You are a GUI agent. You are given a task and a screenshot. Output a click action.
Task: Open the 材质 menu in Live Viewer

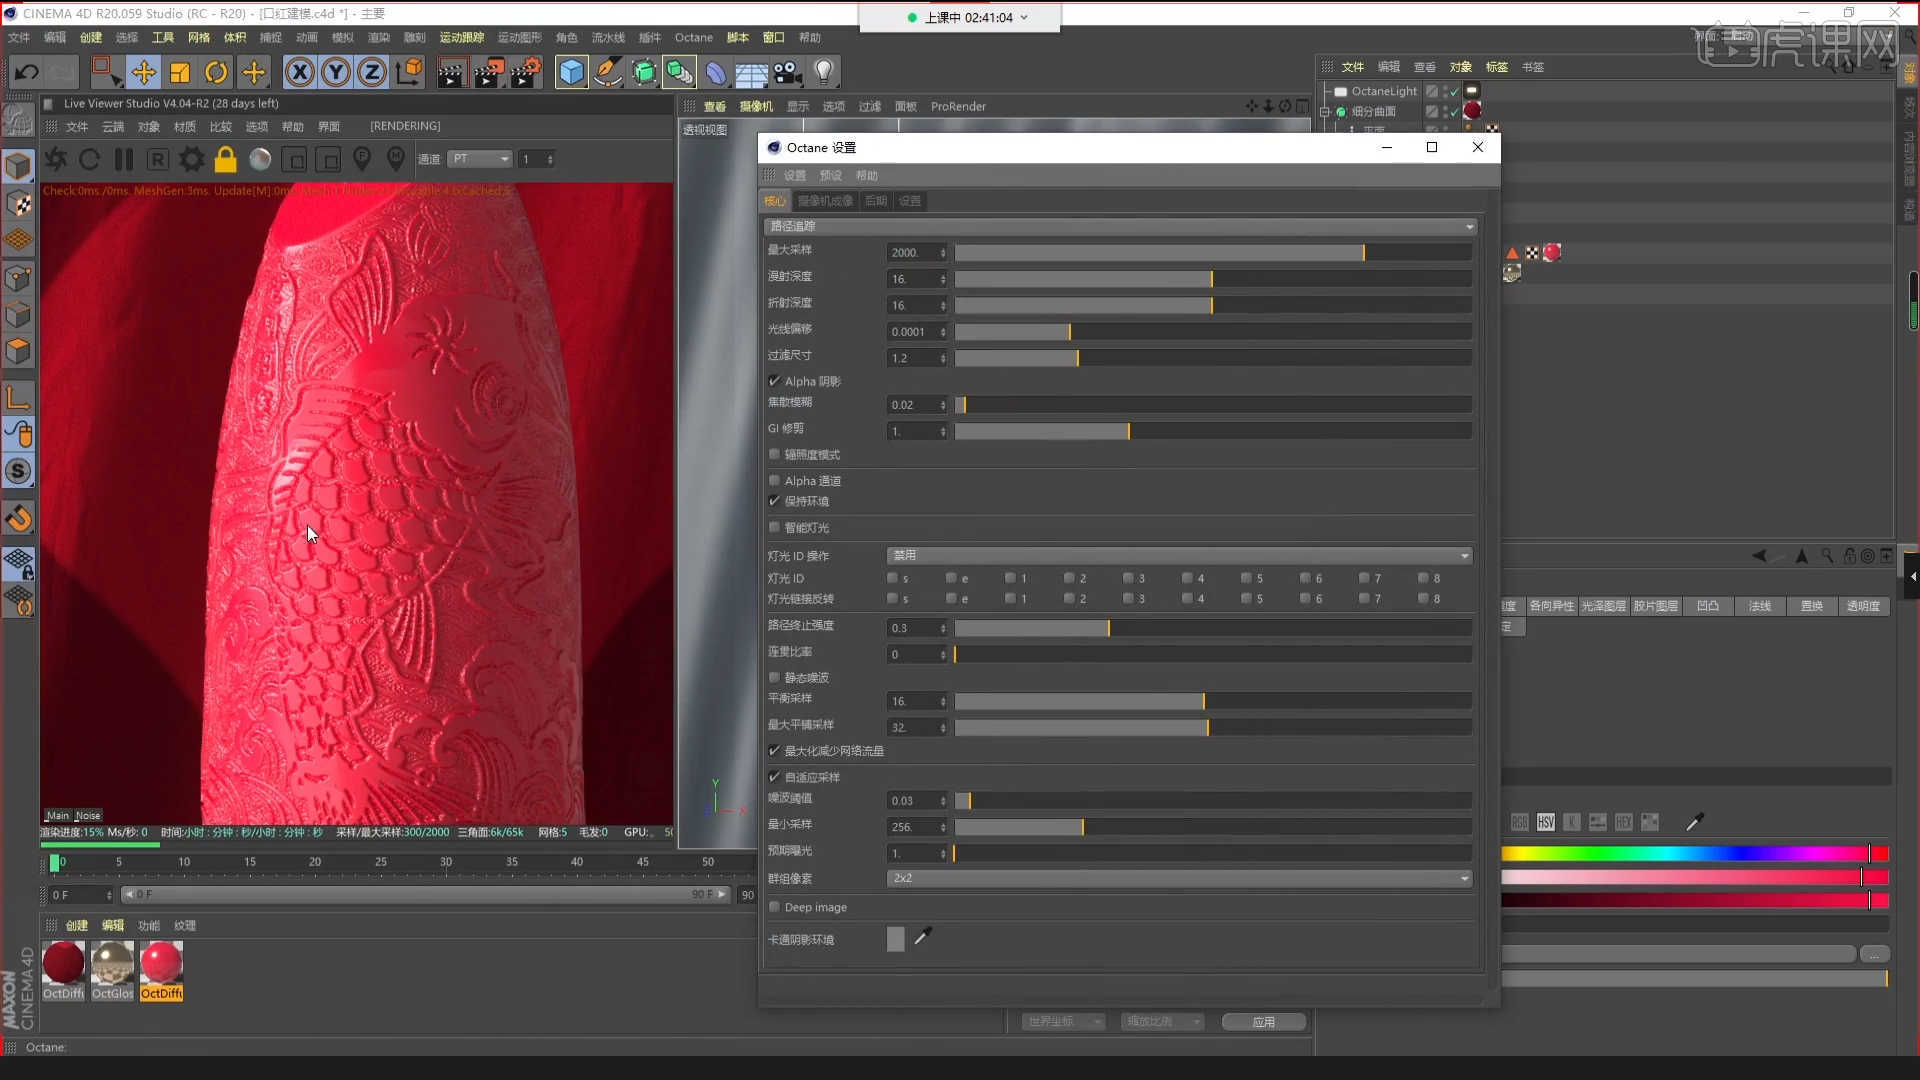point(185,126)
